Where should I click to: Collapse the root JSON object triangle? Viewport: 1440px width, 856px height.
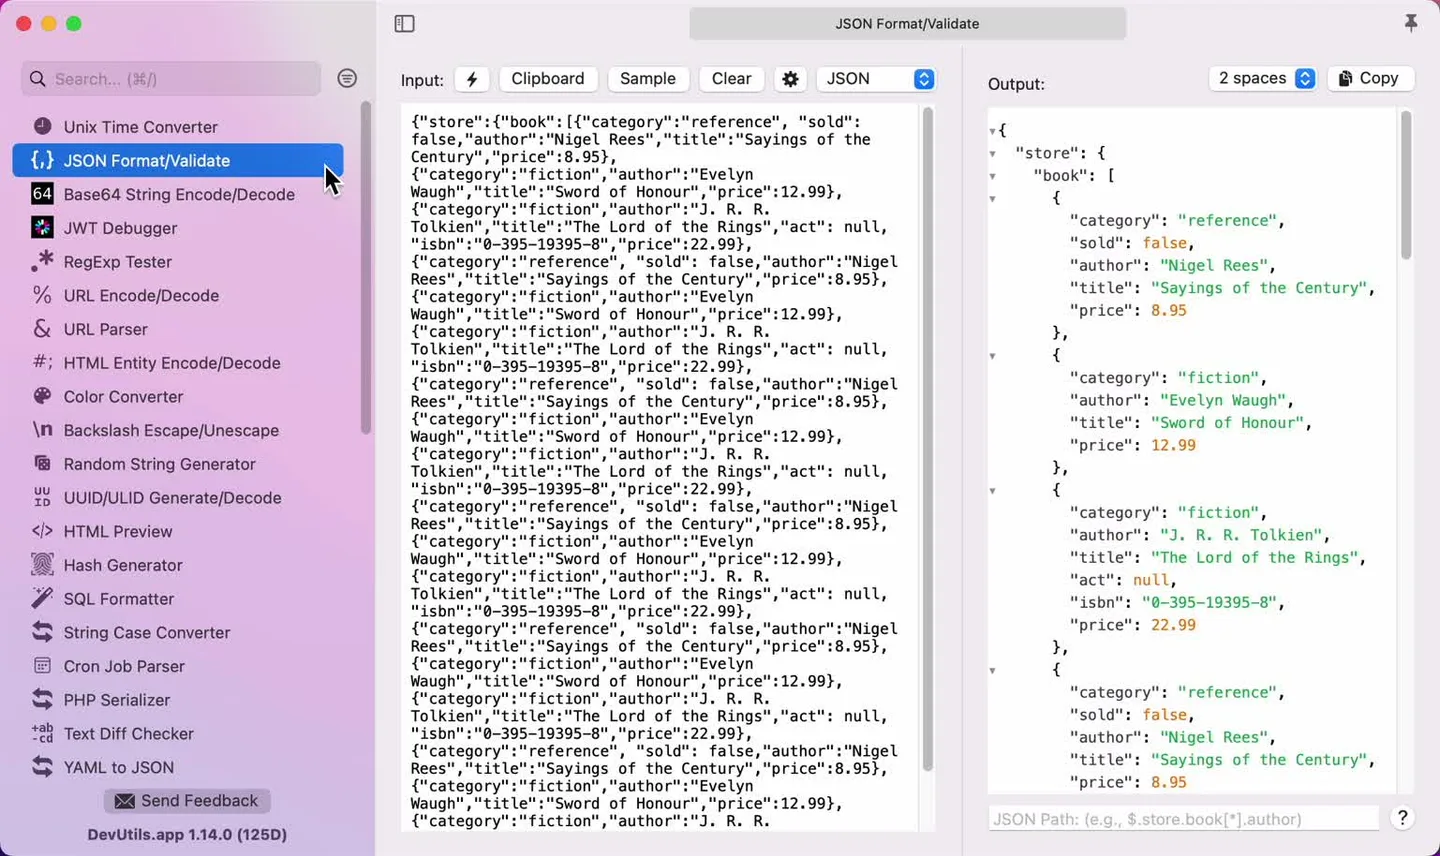point(992,131)
